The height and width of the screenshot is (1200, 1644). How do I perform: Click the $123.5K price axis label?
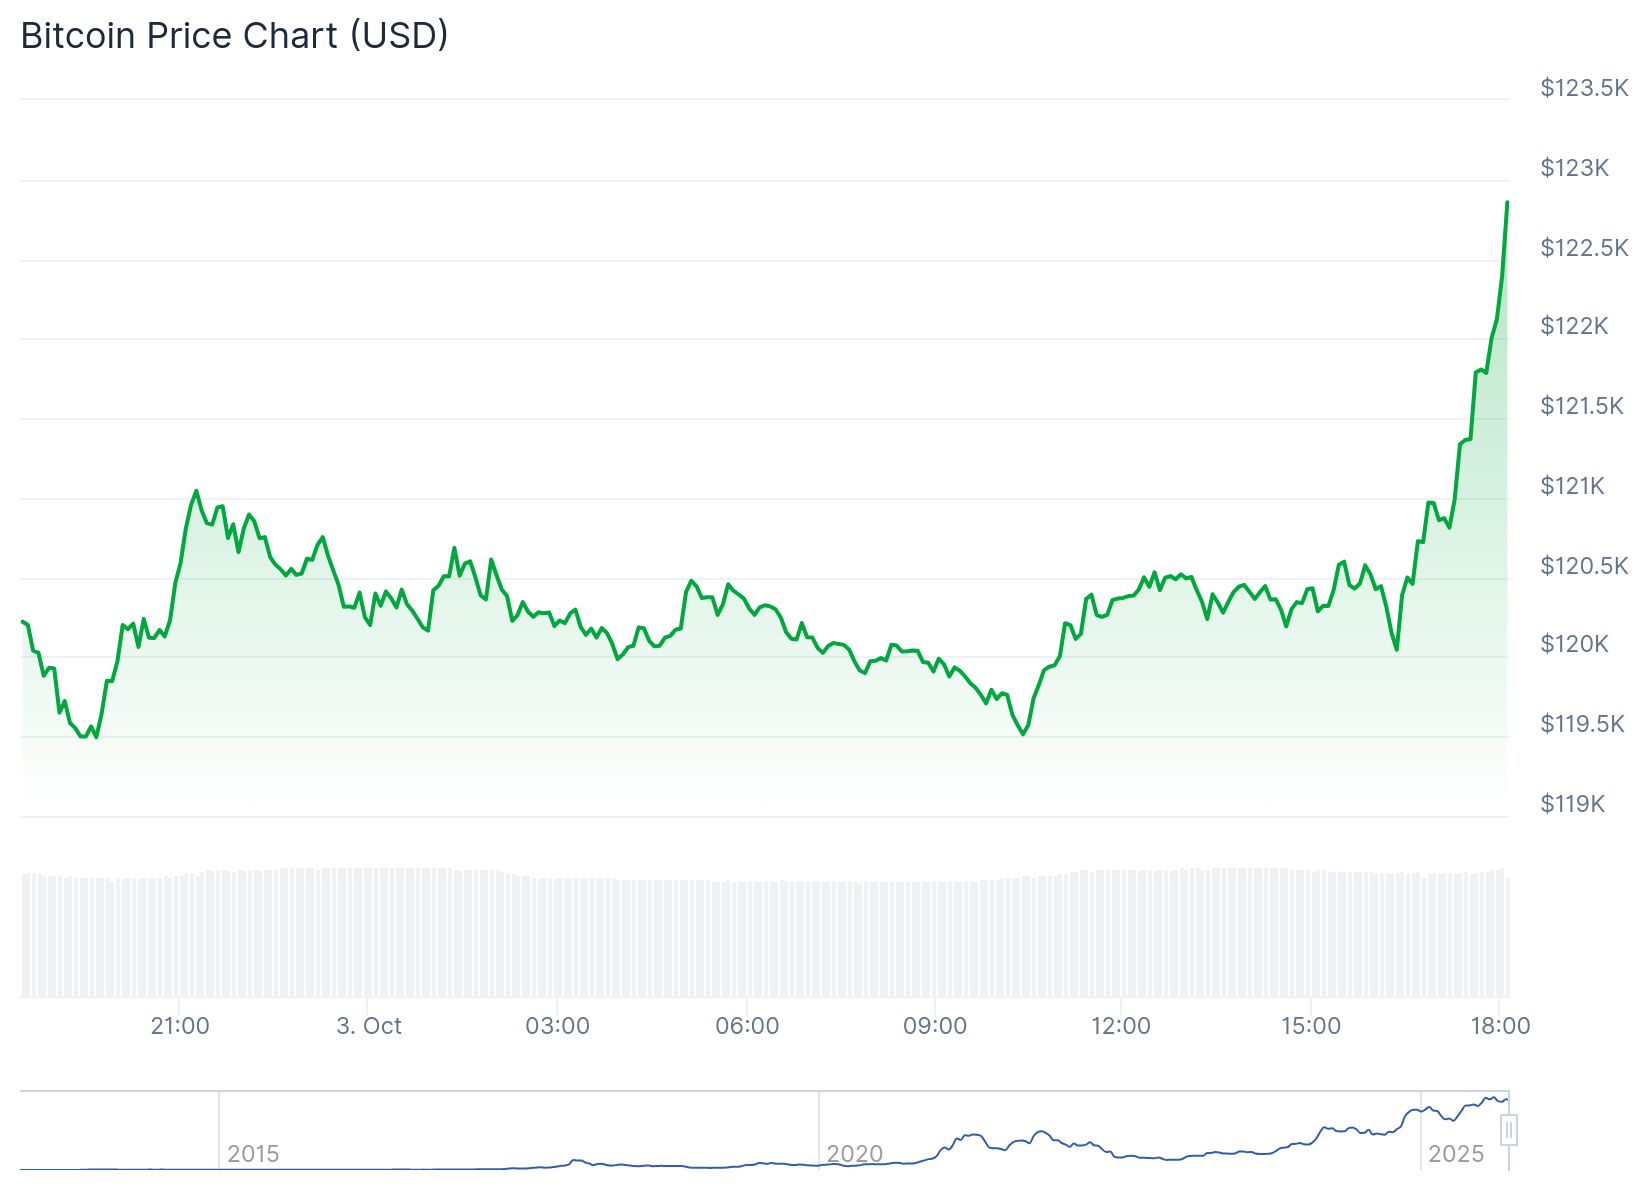coord(1584,88)
